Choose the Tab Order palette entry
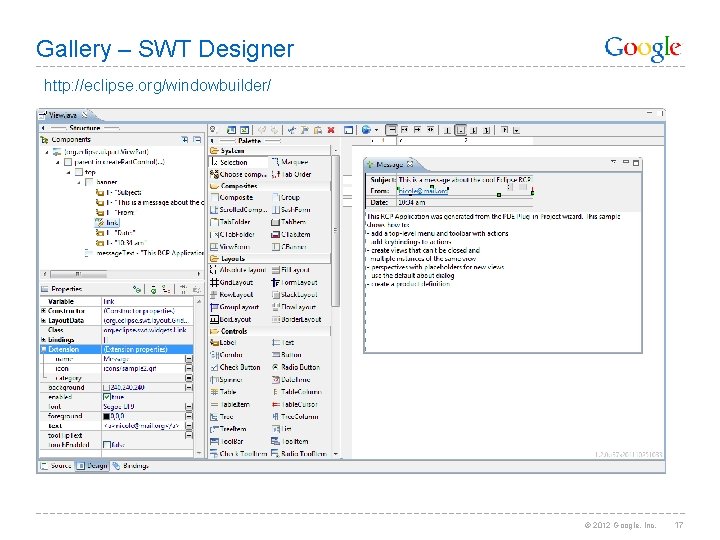The width and height of the screenshot is (720, 540). 291,174
